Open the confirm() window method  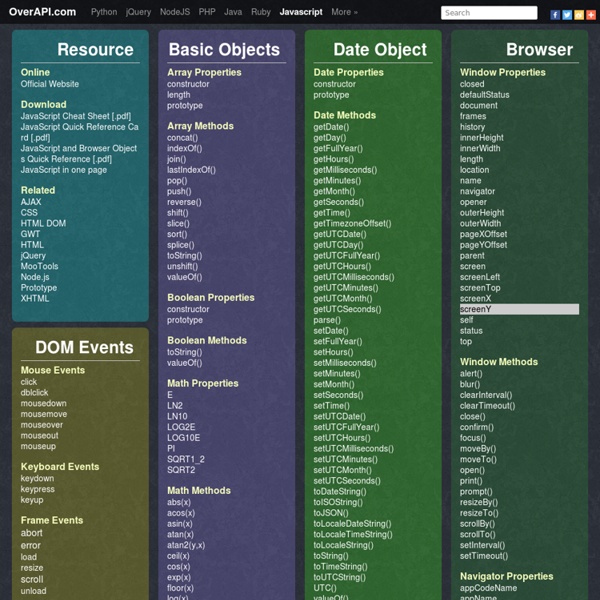coord(476,427)
